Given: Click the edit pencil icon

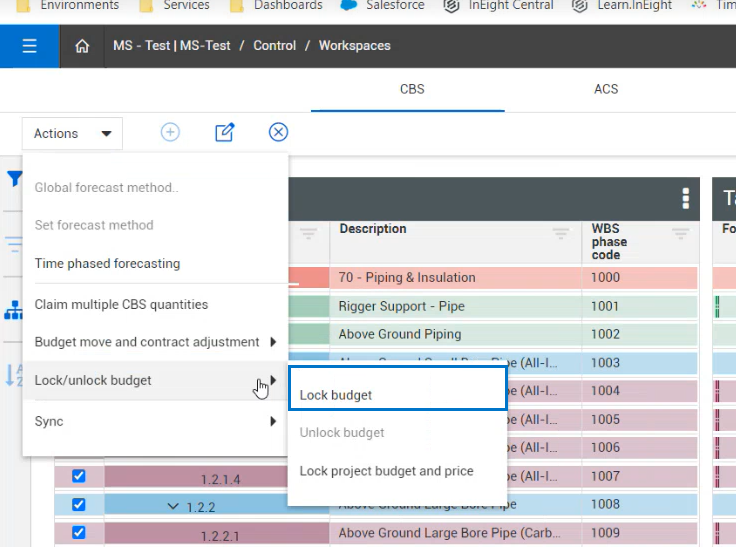Looking at the screenshot, I should [225, 133].
